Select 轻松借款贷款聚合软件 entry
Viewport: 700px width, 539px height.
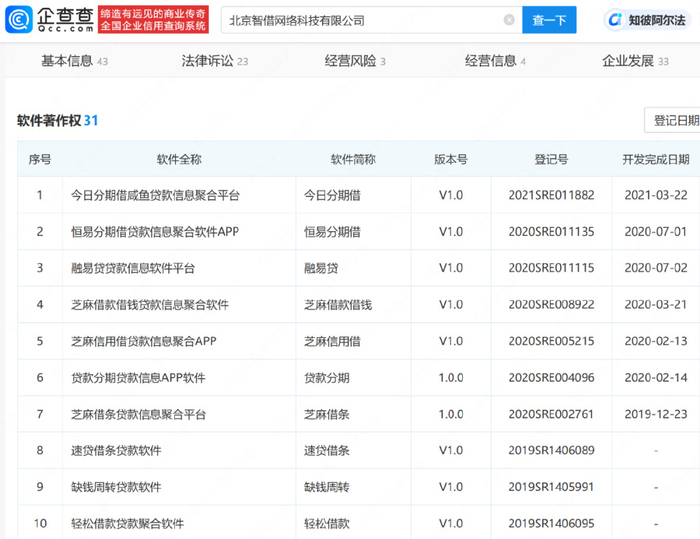coord(127,523)
